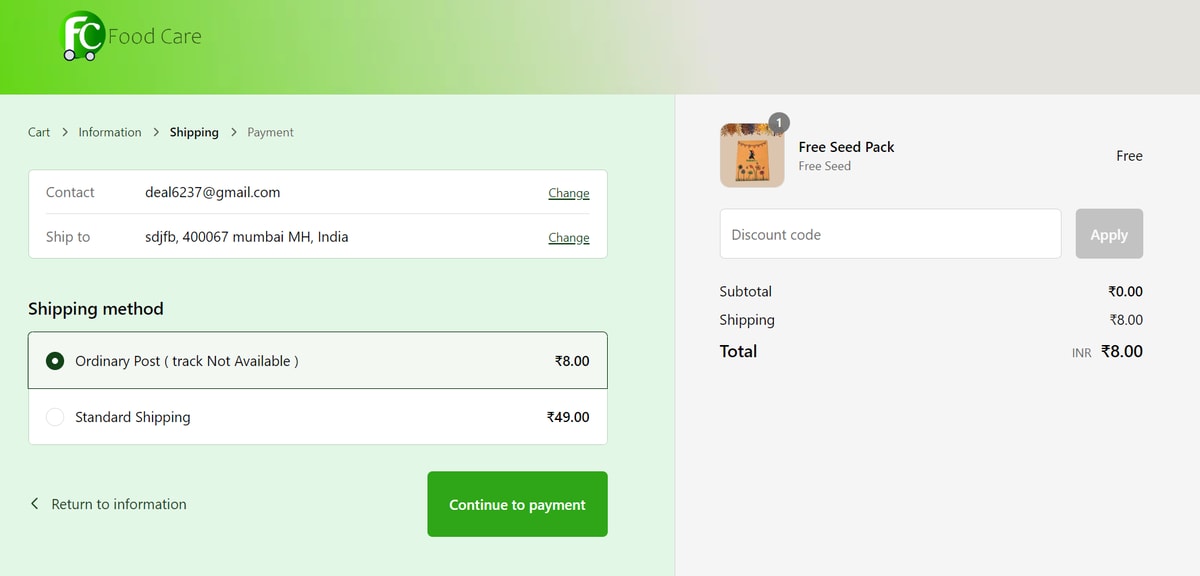Image resolution: width=1200 pixels, height=576 pixels.
Task: Change the contact email address
Action: pyautogui.click(x=568, y=193)
